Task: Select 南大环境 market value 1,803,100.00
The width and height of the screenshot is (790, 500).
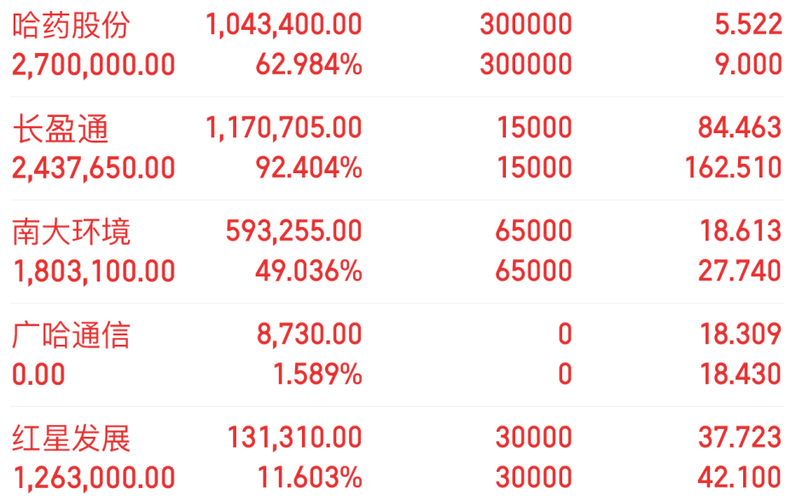Action: point(94,272)
